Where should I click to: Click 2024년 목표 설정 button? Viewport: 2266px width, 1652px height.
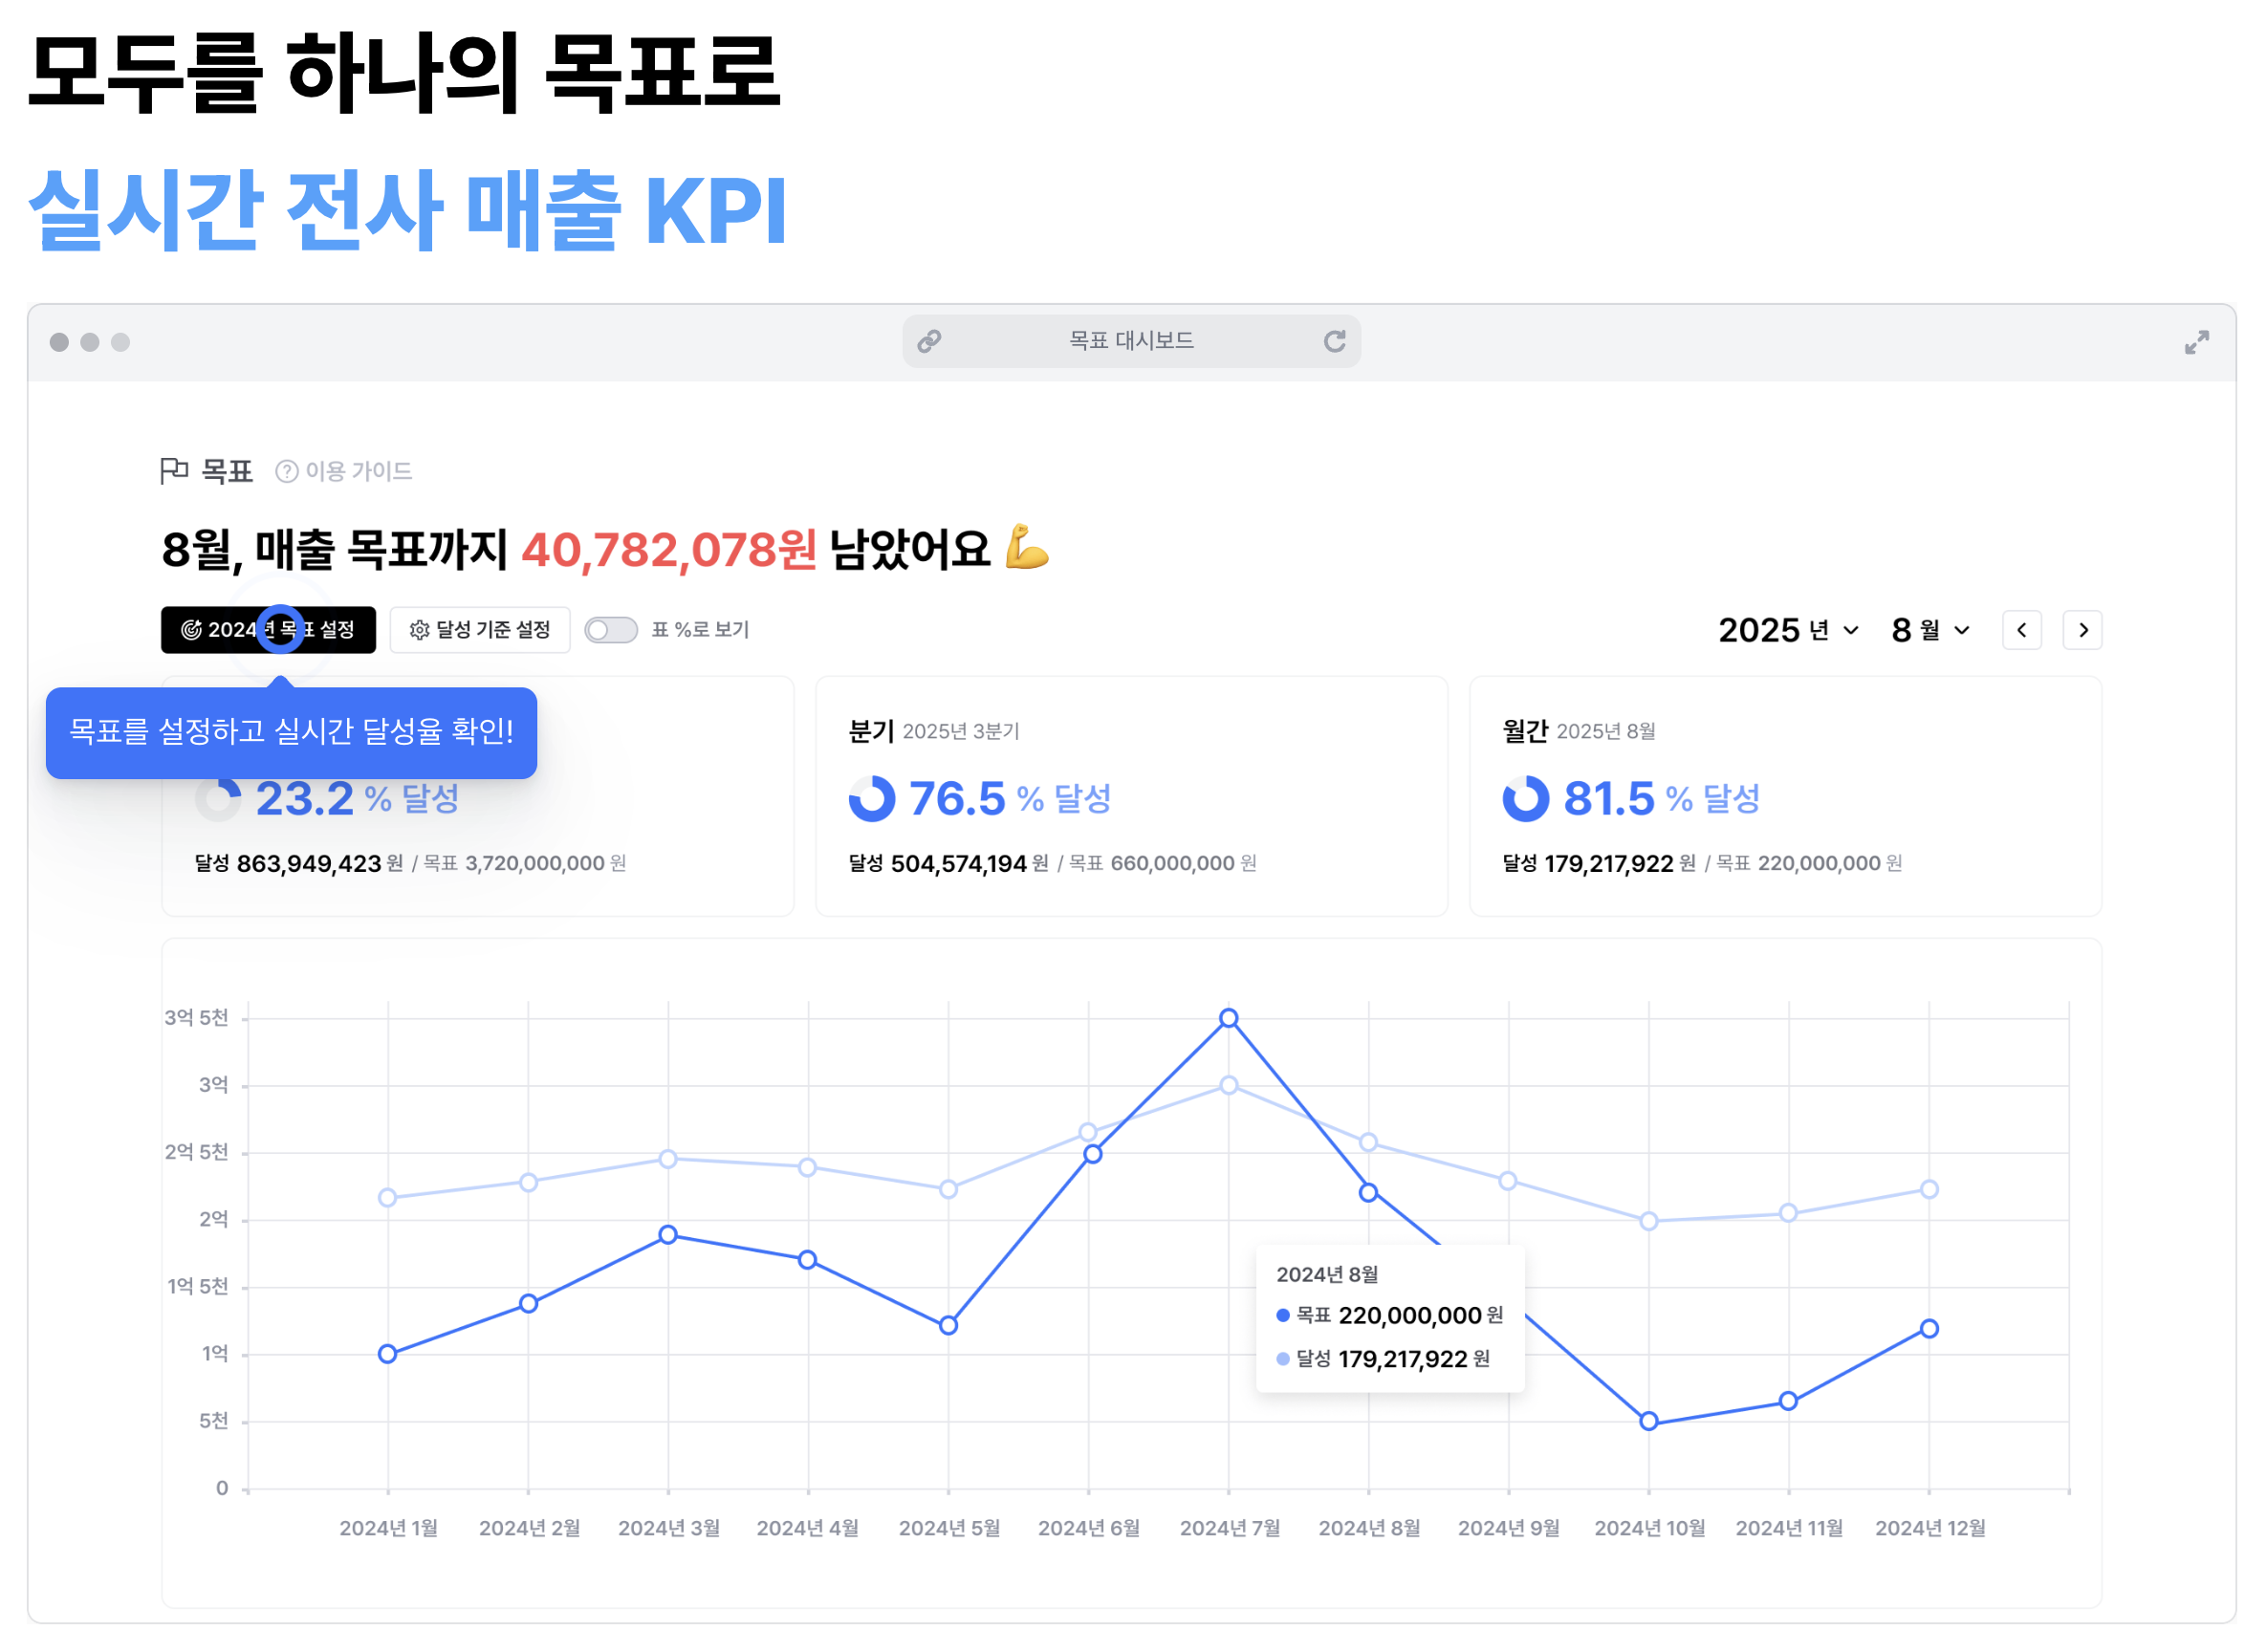coord(268,630)
